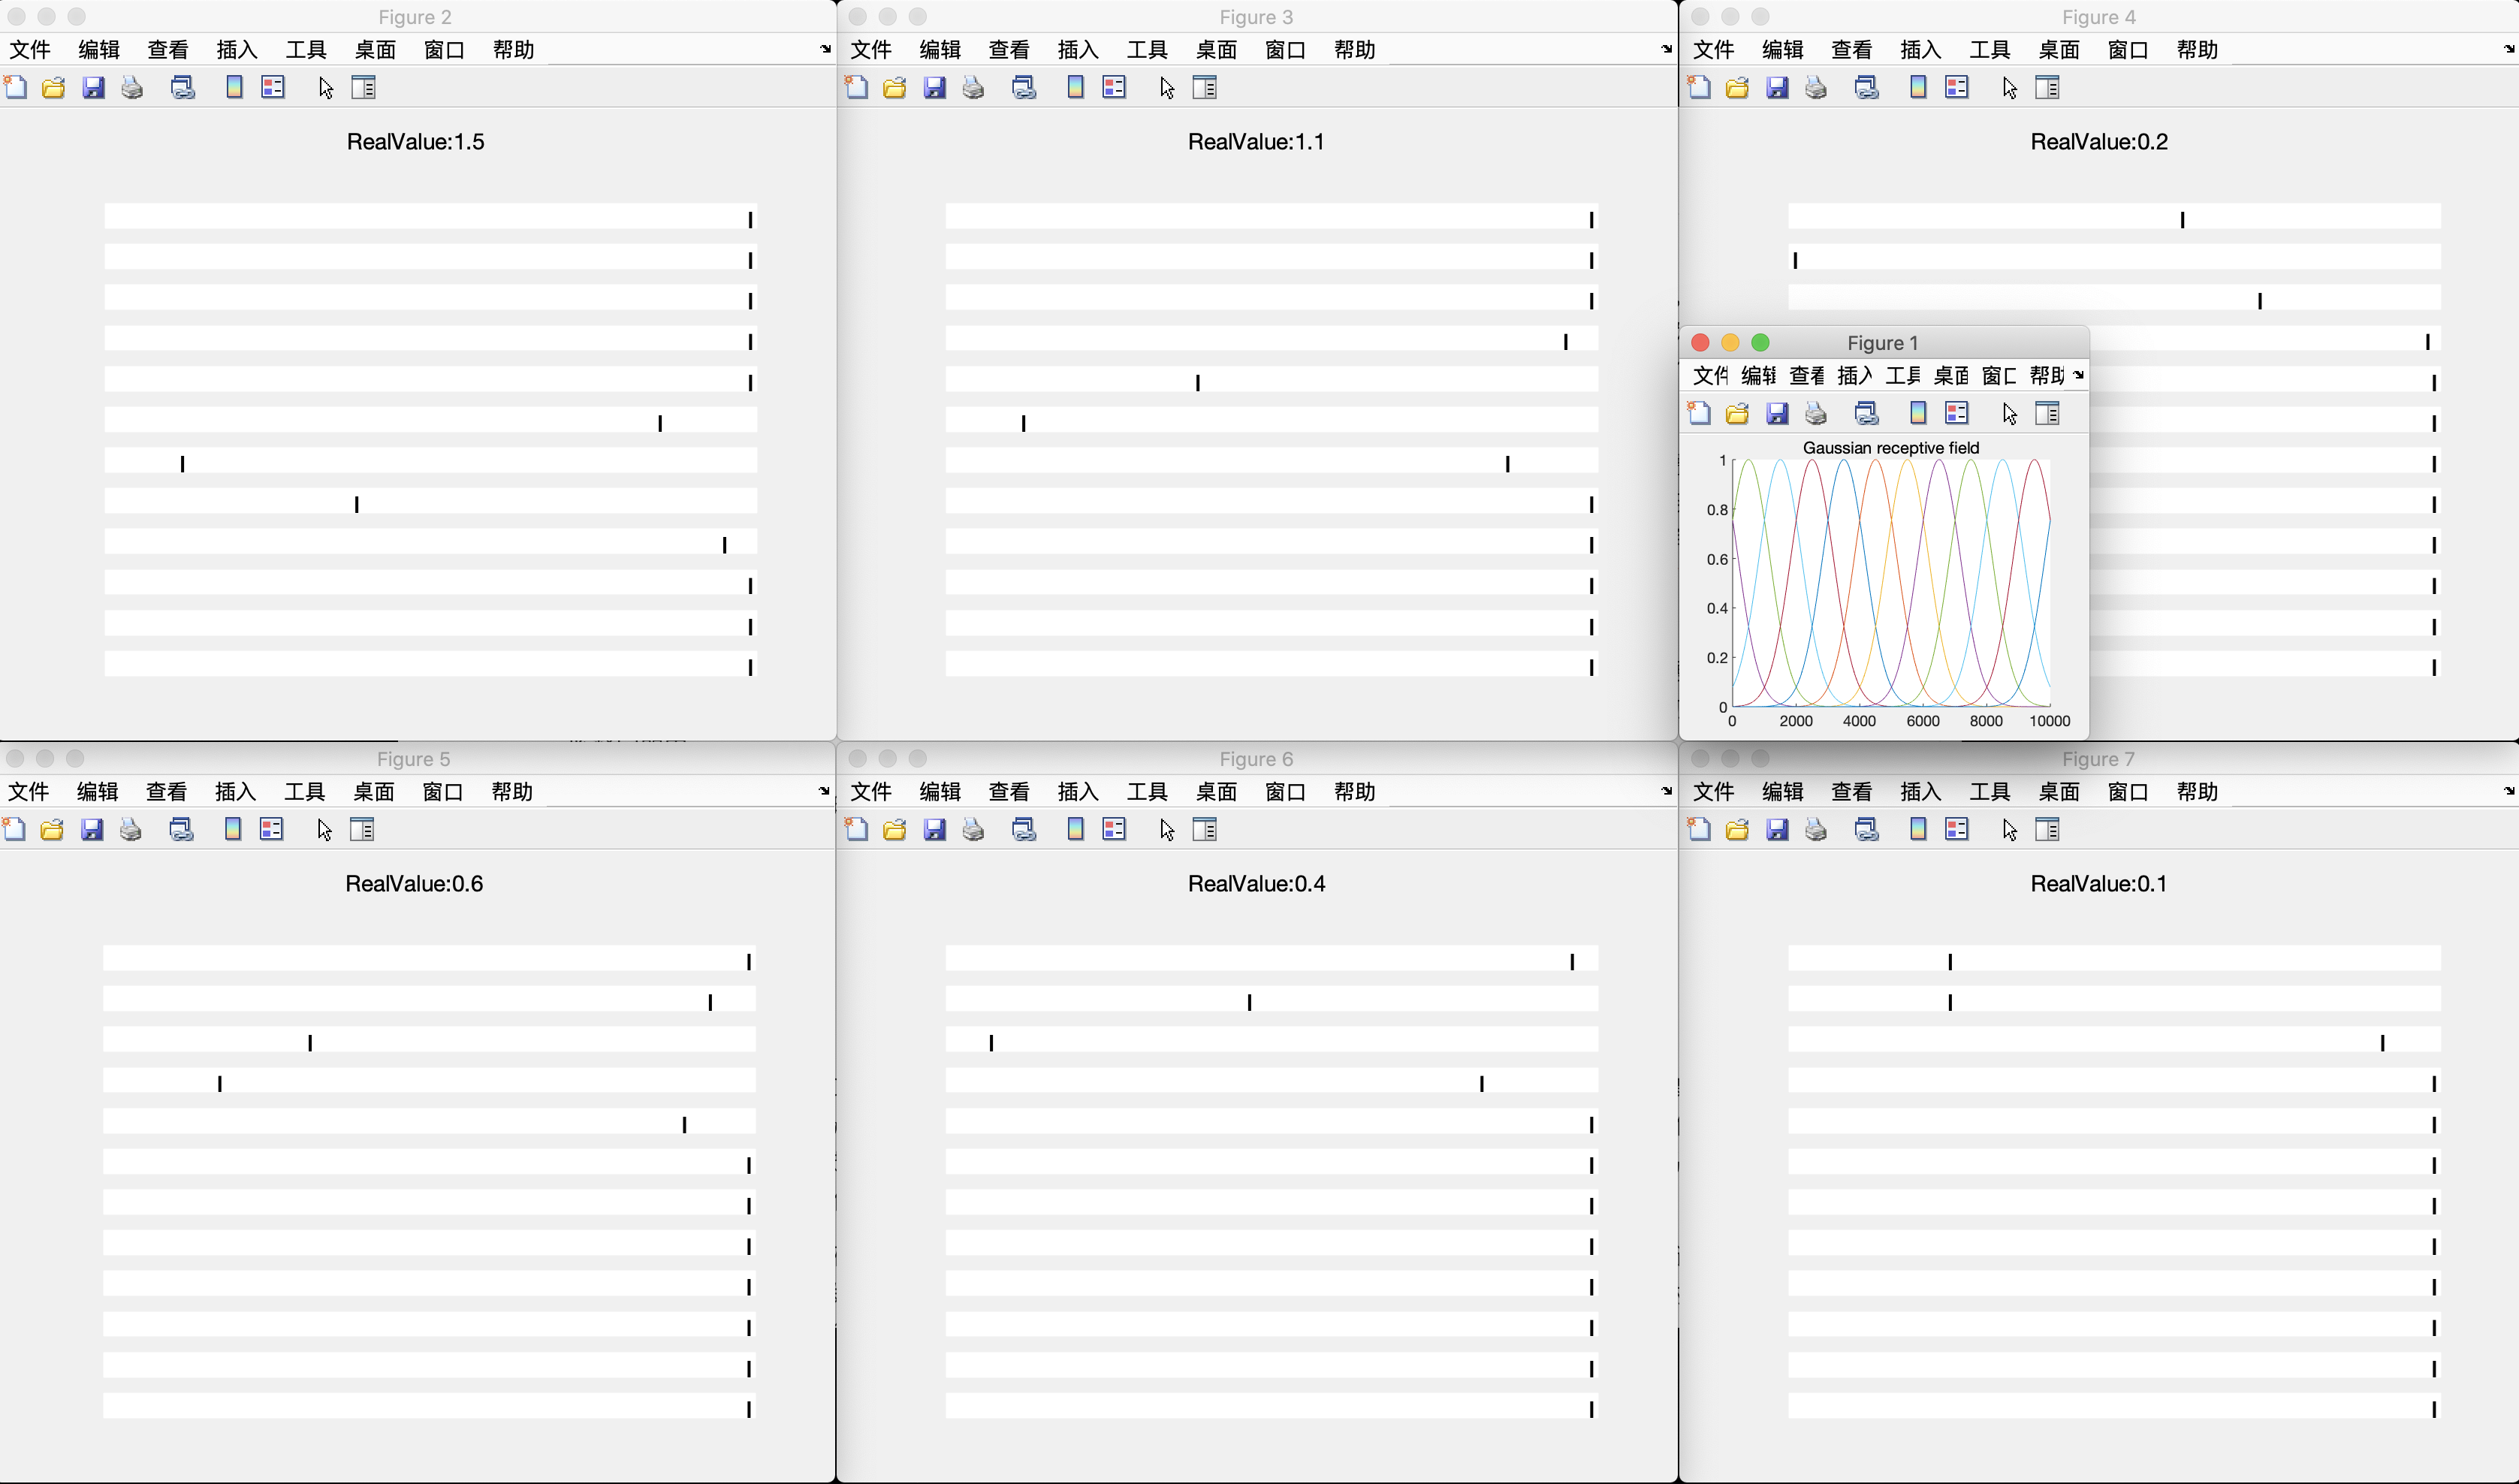Expand the menu bar arrow in Figure 1
Viewport: 2519px width, 1484px height.
(x=2079, y=375)
